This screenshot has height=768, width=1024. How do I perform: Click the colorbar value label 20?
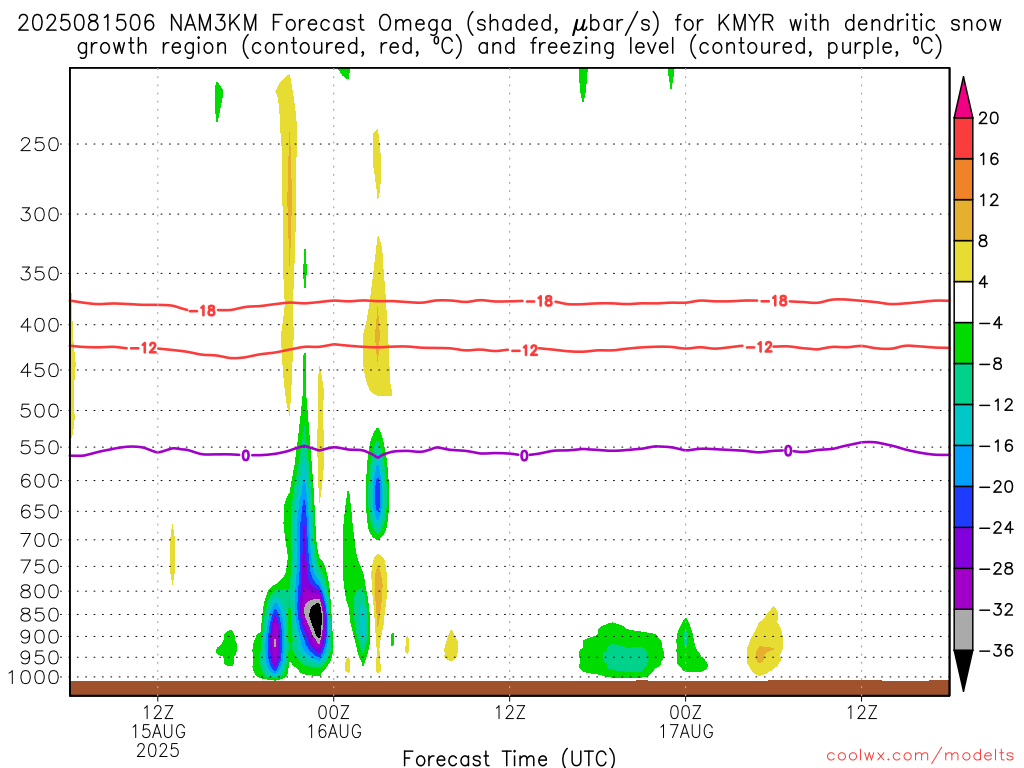(x=989, y=118)
